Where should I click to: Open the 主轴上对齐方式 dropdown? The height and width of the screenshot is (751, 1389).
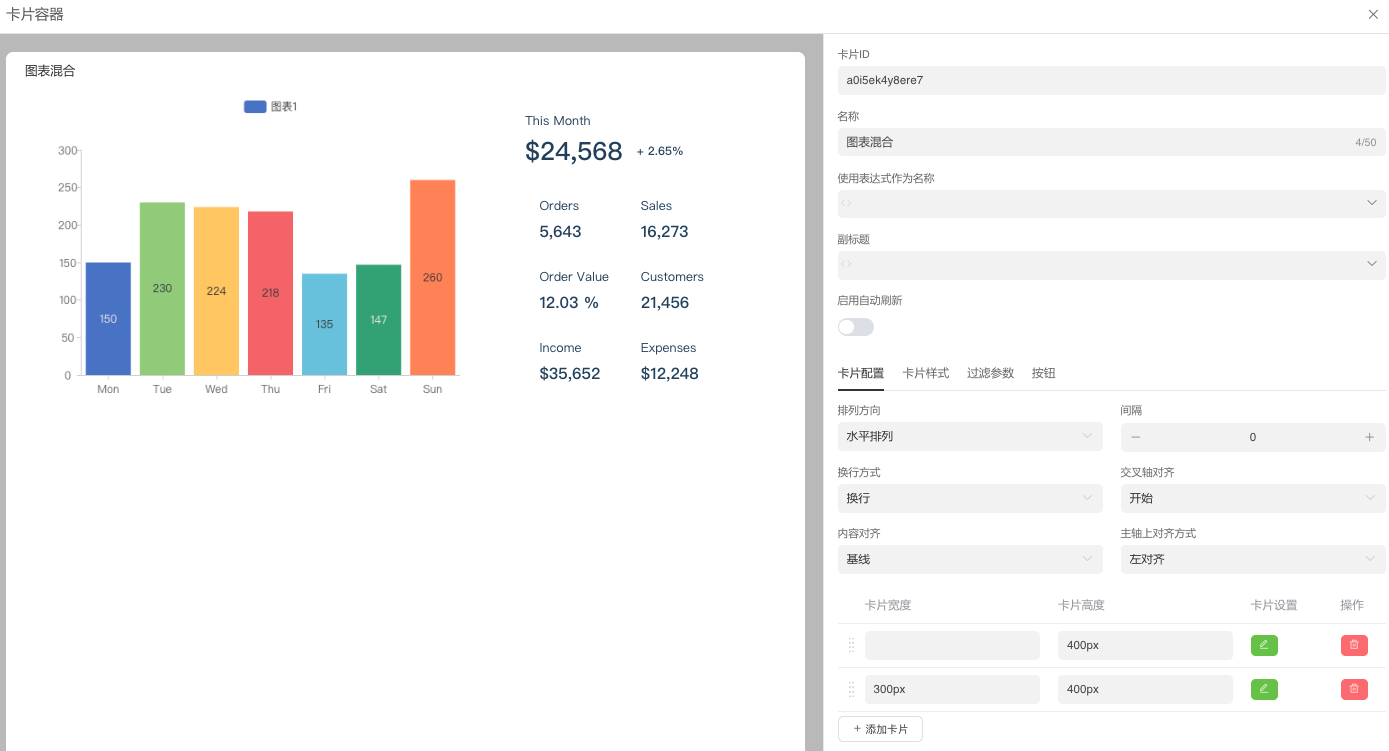point(1252,559)
